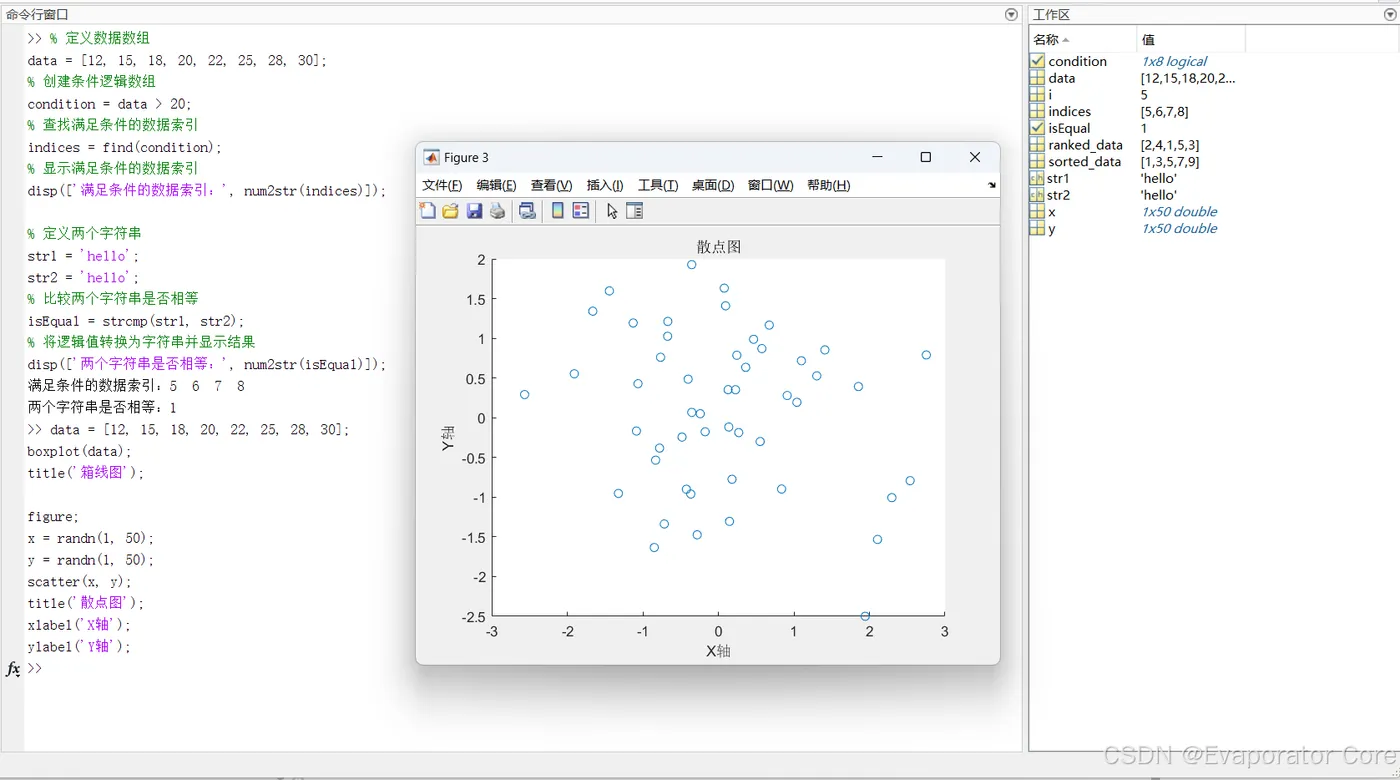Click the fx function browser icon
The width and height of the screenshot is (1400, 780).
(x=13, y=668)
